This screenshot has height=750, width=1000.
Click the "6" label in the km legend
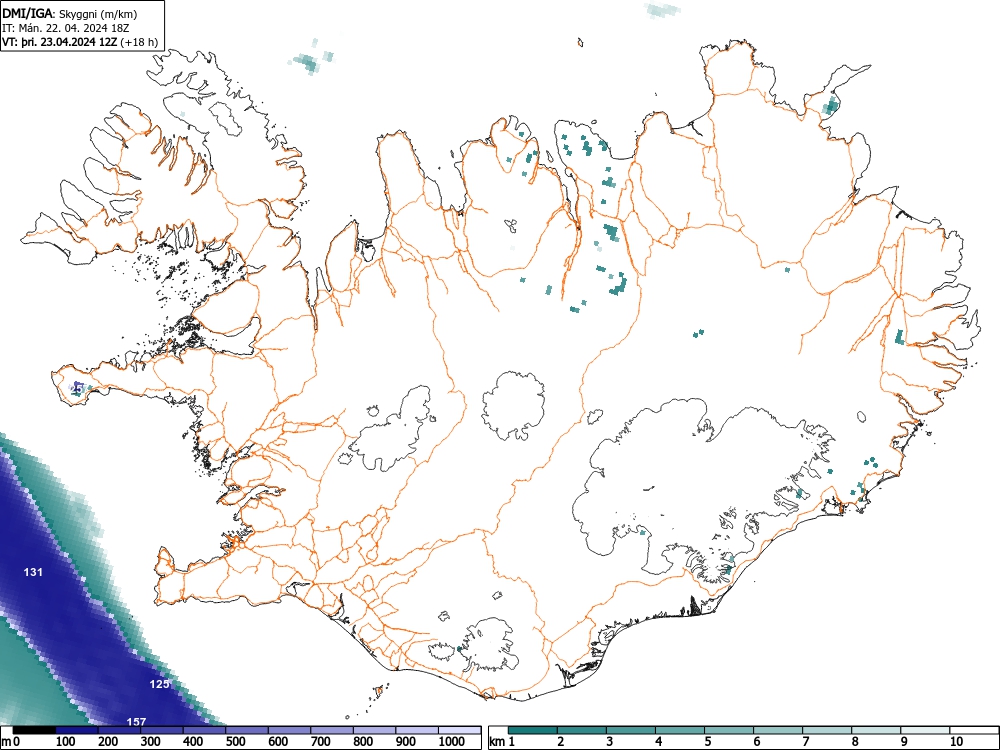pyautogui.click(x=757, y=741)
